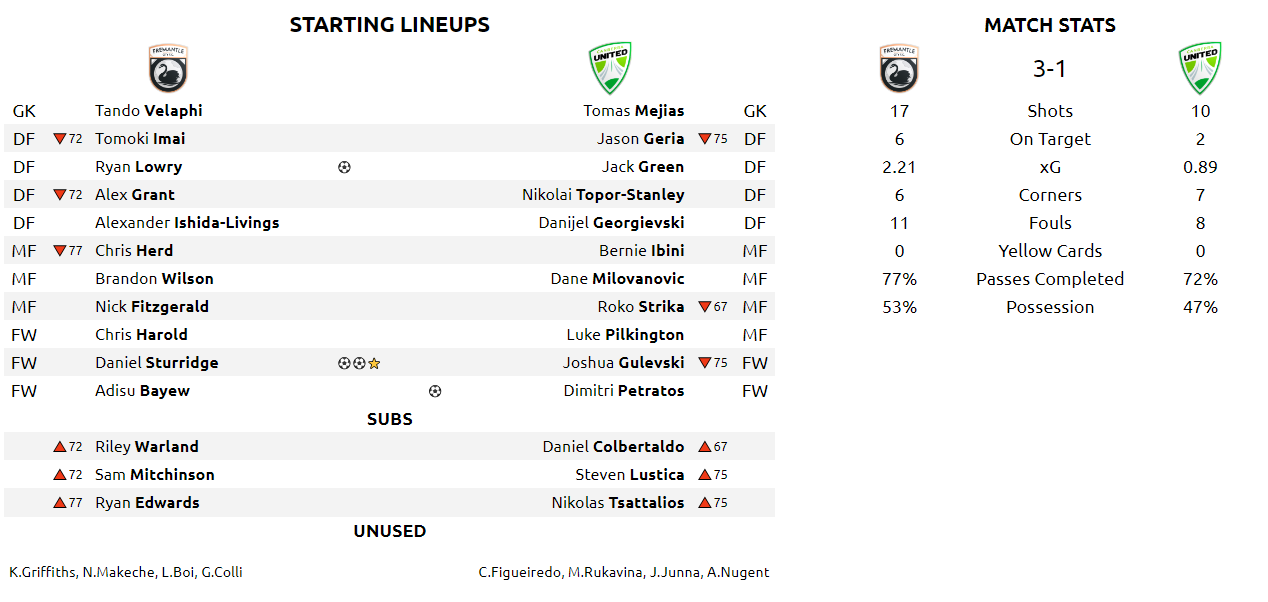This screenshot has height=602, width=1268.
Task: Click the red substituted-off arrow beside Tomoki Imai
Action: click(60, 139)
